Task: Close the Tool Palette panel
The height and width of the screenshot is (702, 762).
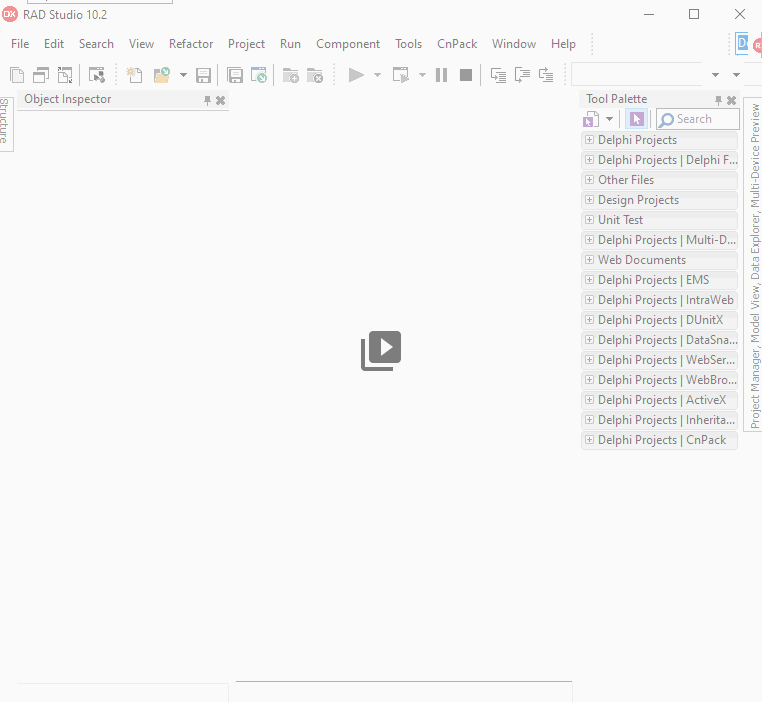Action: tap(731, 101)
